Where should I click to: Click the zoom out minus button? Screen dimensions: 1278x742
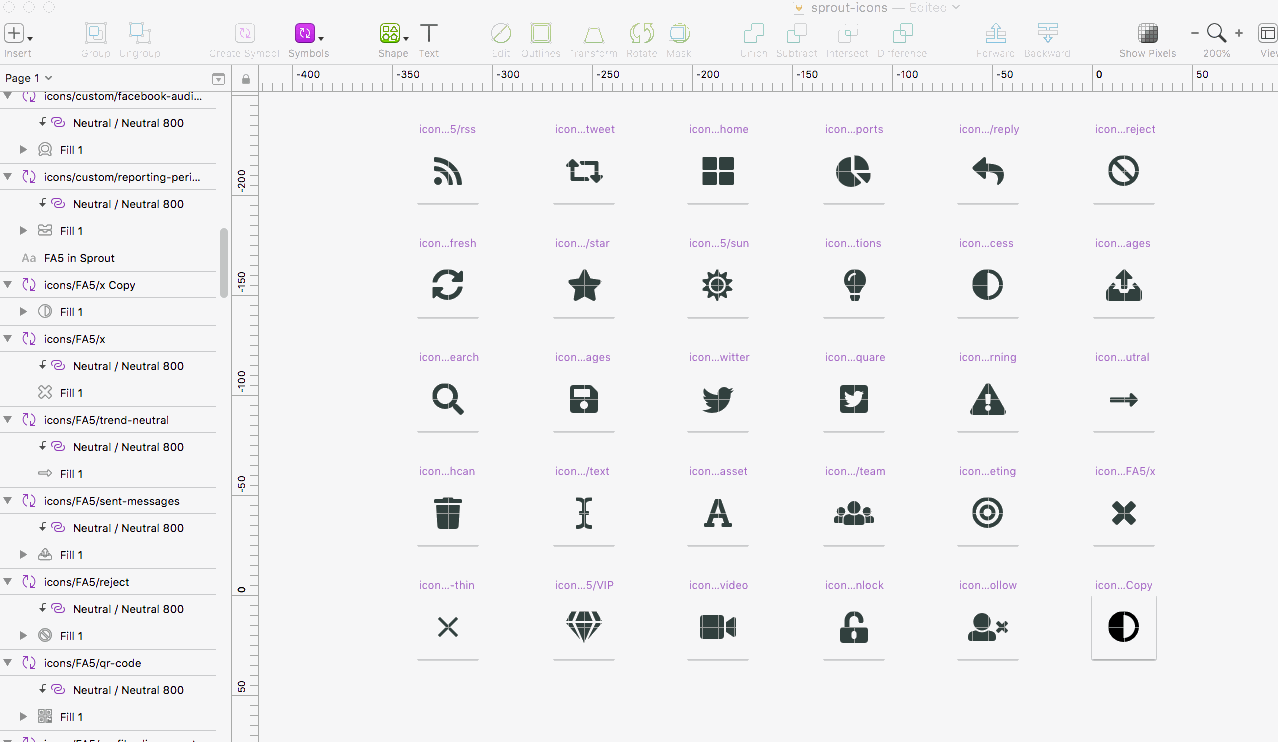(1195, 34)
